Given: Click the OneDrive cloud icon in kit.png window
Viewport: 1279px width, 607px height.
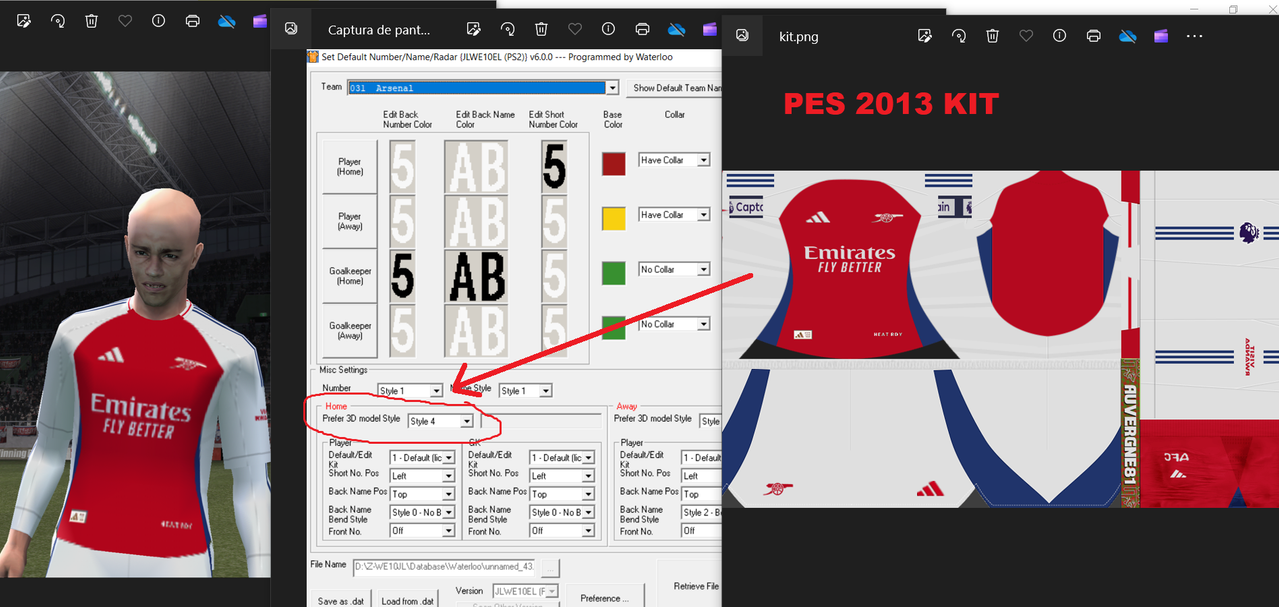Looking at the screenshot, I should point(1128,35).
